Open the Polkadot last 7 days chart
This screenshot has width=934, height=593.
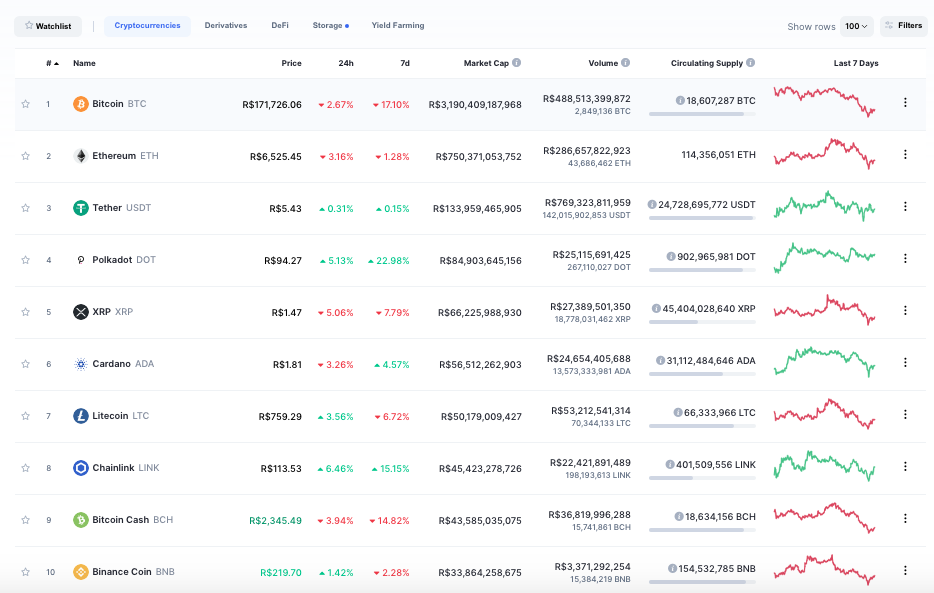click(x=824, y=257)
